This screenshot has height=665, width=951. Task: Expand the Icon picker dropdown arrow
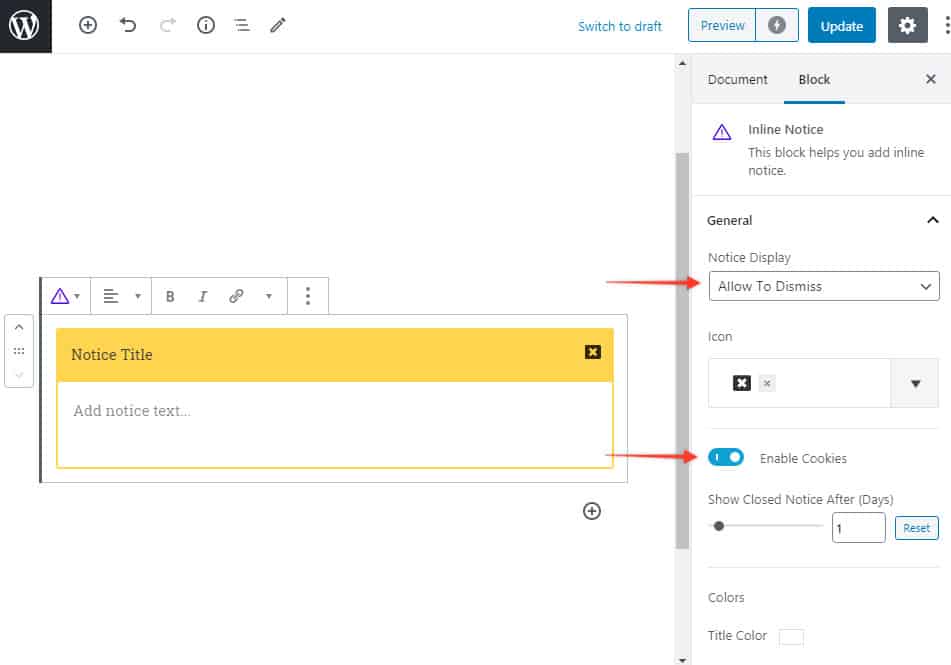pos(915,383)
